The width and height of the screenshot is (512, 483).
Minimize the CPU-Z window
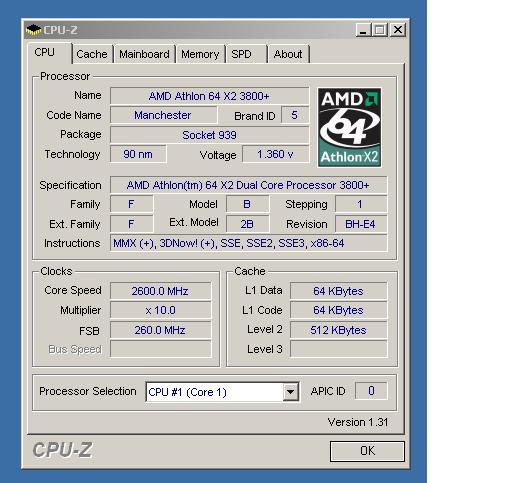click(363, 30)
